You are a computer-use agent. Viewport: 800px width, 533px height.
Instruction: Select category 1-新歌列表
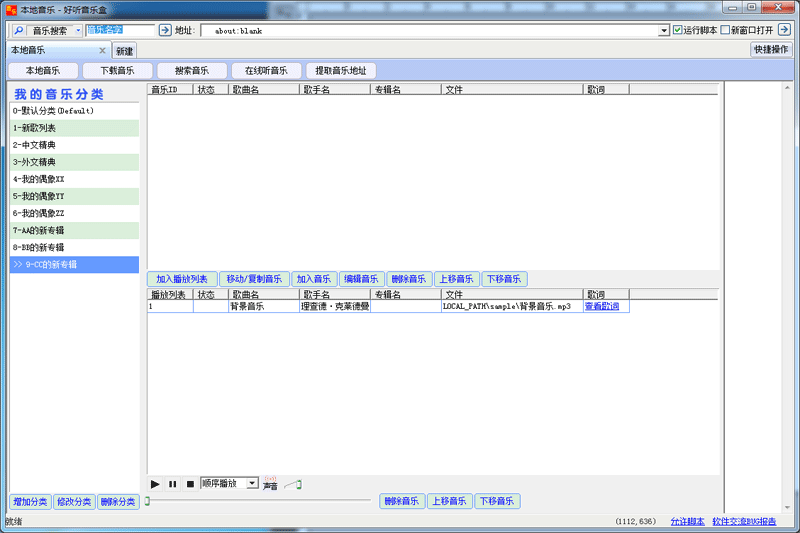[x=74, y=128]
